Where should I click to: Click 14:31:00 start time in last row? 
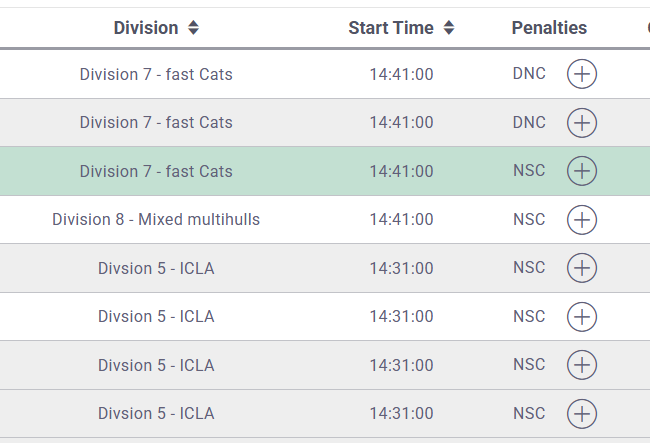[401, 413]
